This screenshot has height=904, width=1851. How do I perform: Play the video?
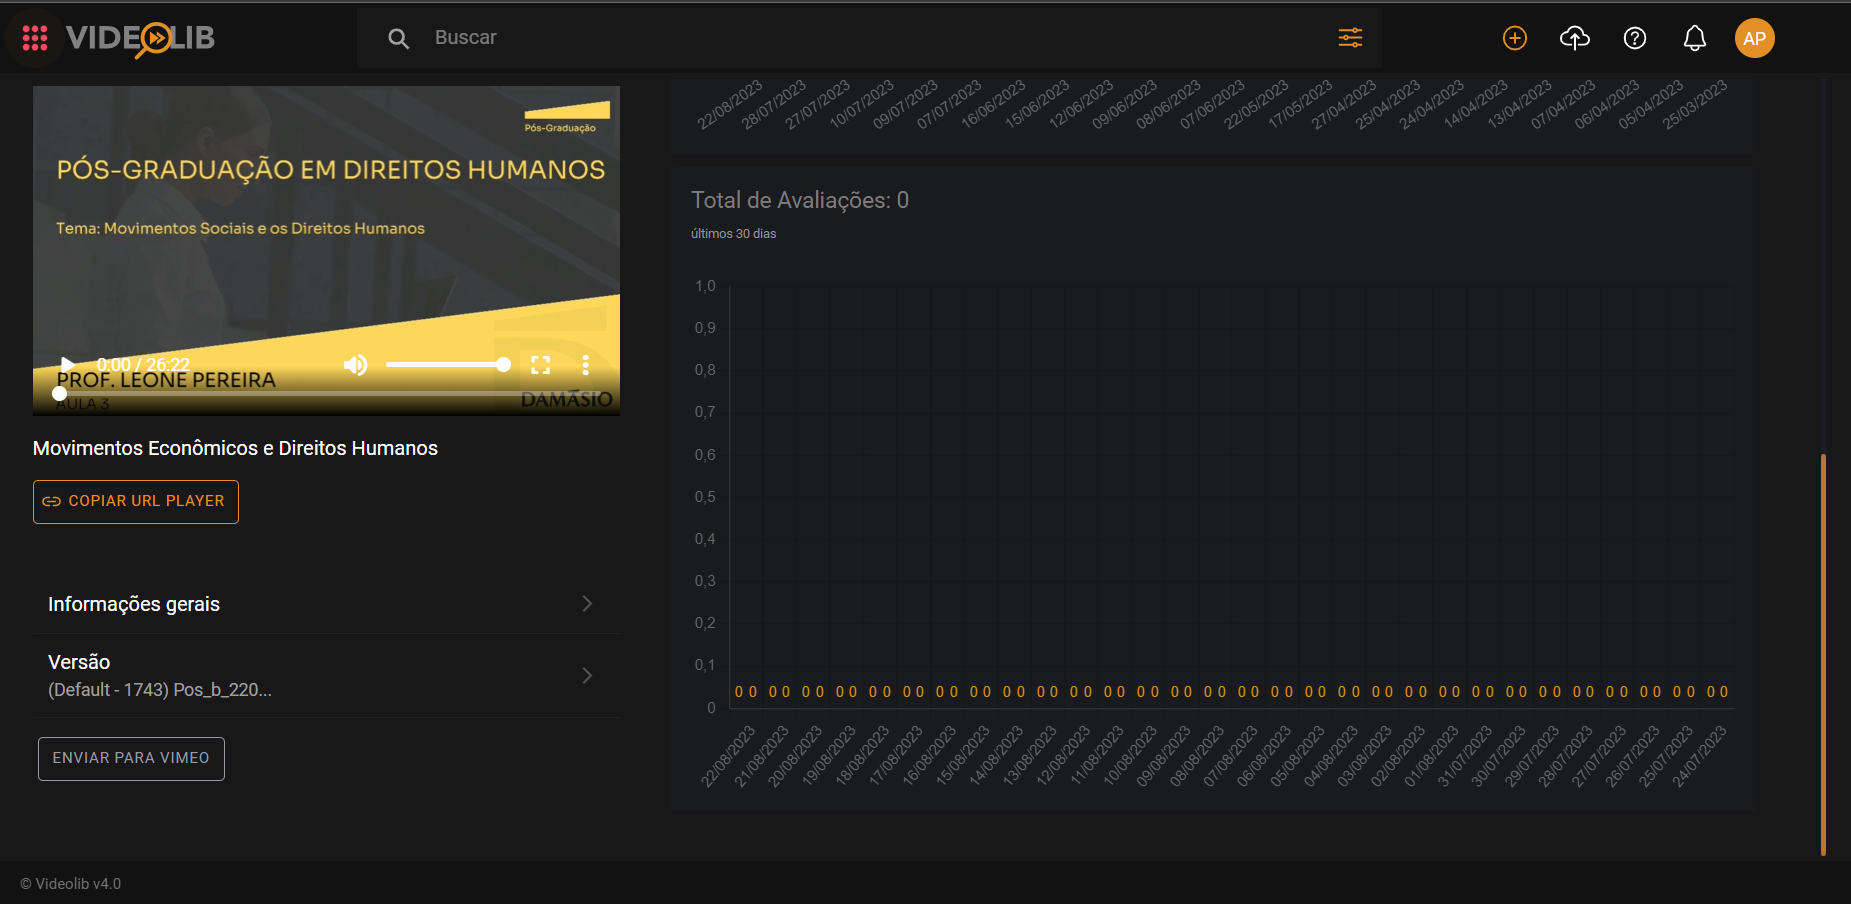pyautogui.click(x=67, y=365)
